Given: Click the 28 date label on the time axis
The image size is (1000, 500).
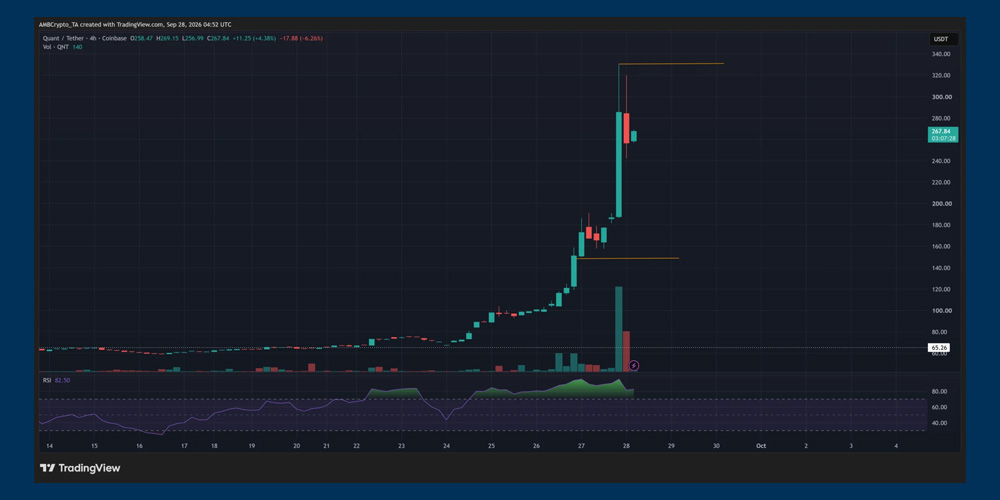Looking at the screenshot, I should (x=626, y=446).
